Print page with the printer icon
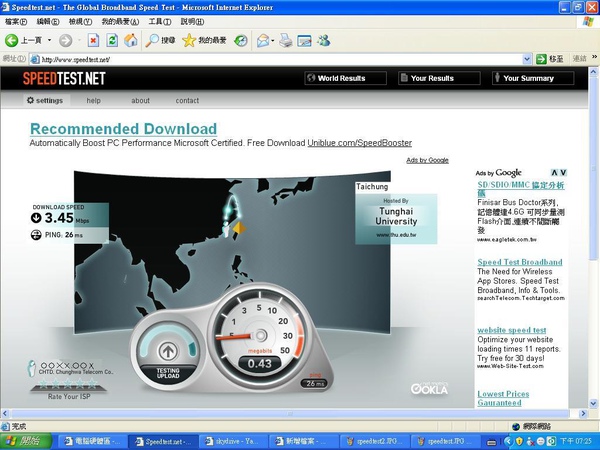The height and width of the screenshot is (450, 600). (x=285, y=40)
